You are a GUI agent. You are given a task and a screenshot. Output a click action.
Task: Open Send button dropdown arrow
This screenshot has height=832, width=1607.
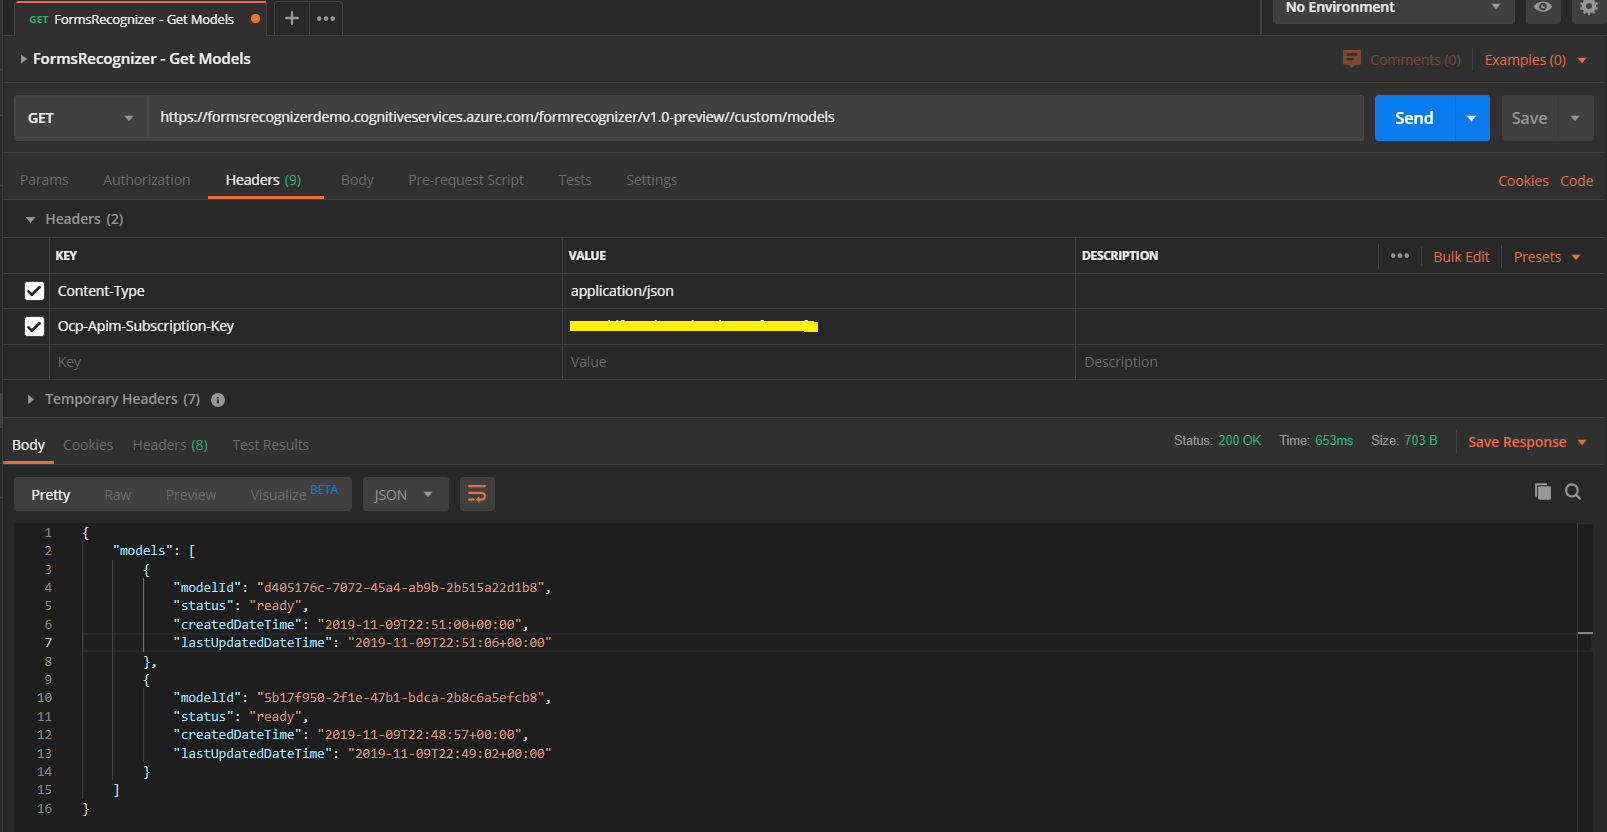[x=1471, y=118]
